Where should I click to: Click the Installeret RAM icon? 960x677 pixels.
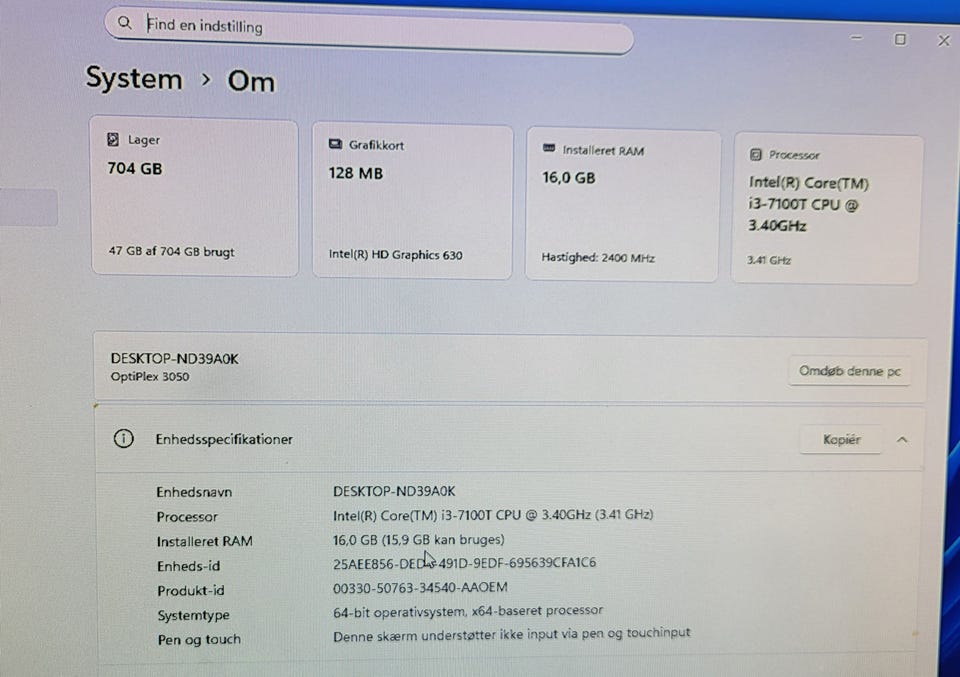(549, 148)
